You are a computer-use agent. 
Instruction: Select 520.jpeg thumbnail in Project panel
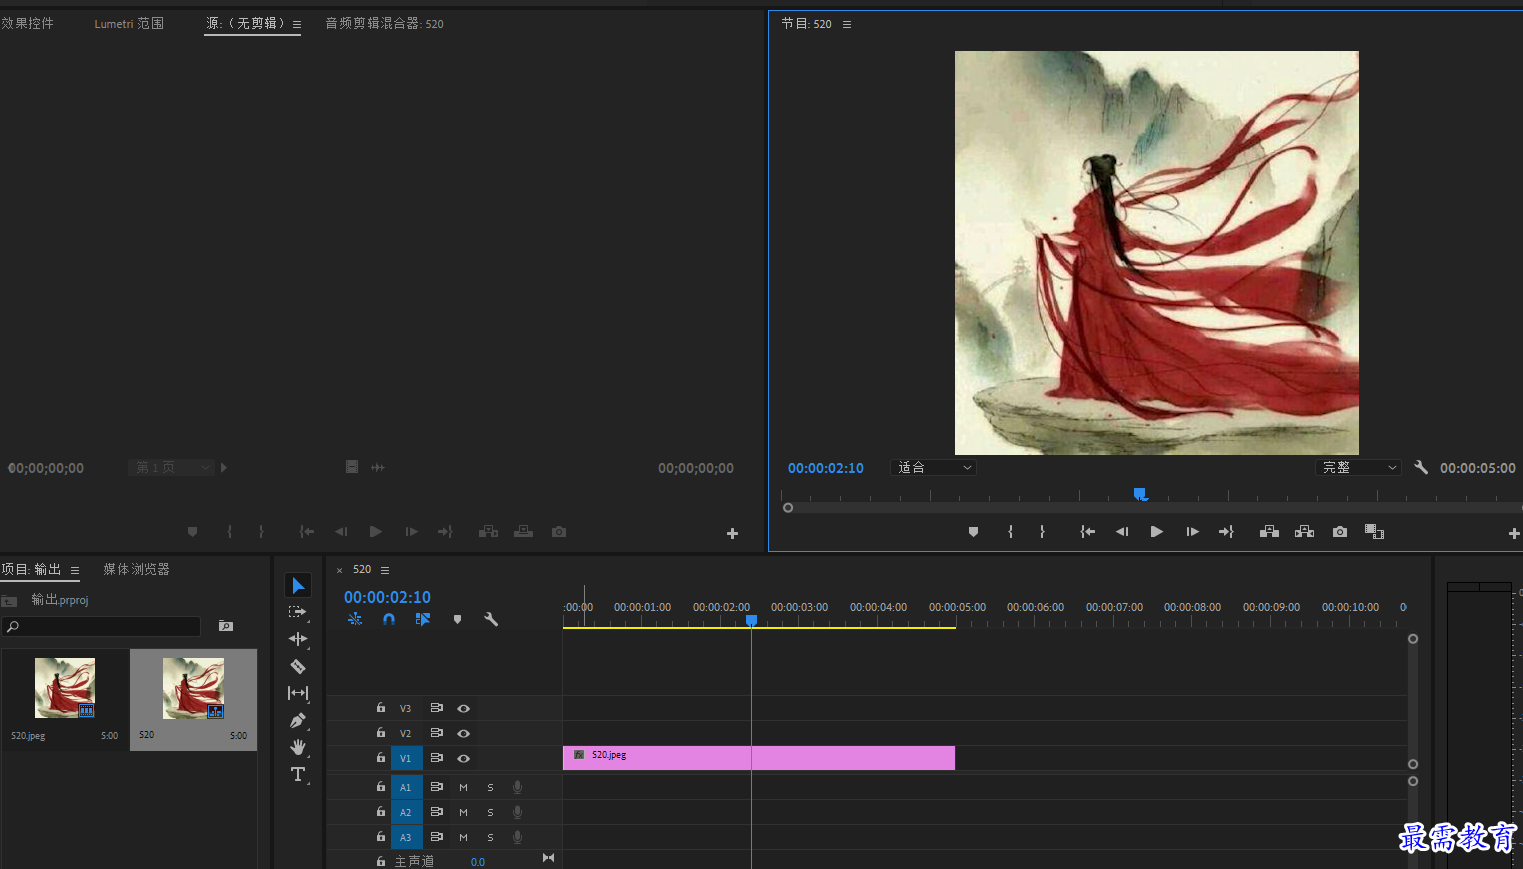click(x=65, y=688)
